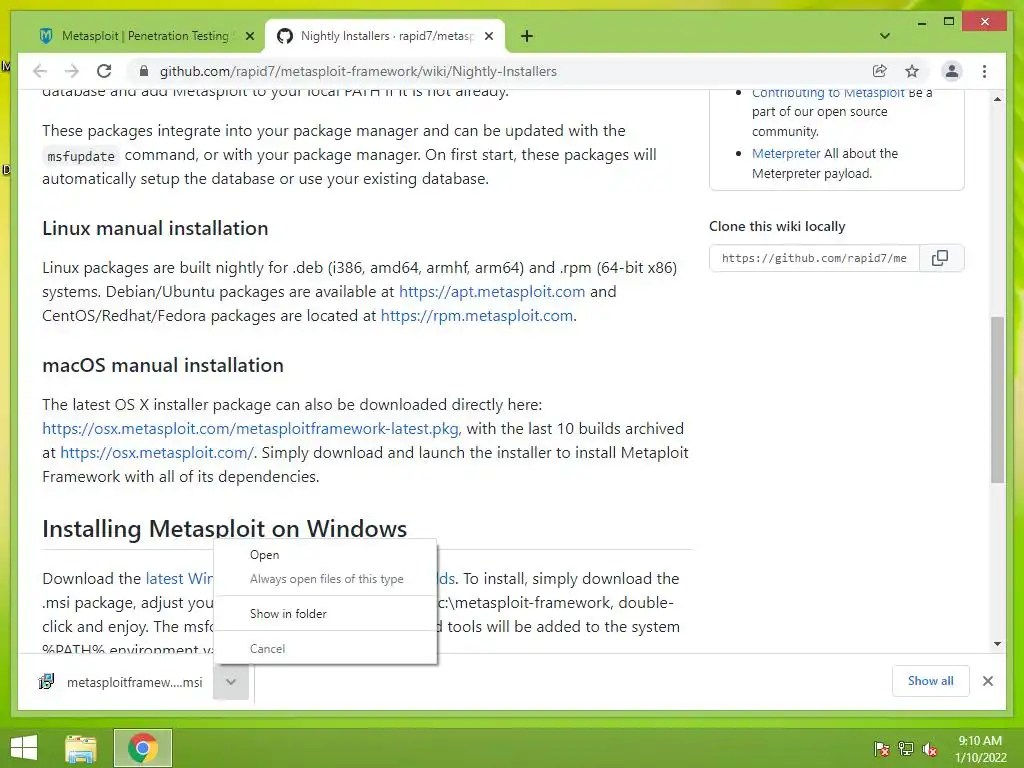Share this page via share icon
The height and width of the screenshot is (768, 1024).
[880, 71]
